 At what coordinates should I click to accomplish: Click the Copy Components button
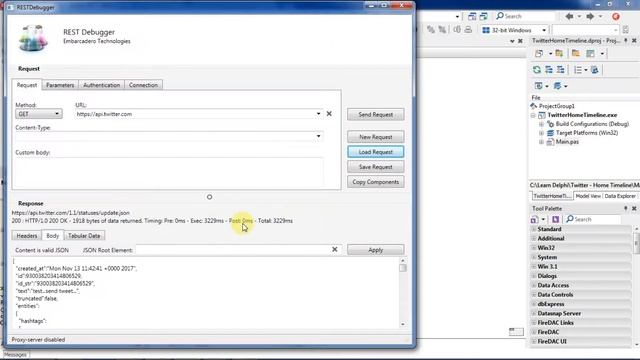pyautogui.click(x=376, y=182)
